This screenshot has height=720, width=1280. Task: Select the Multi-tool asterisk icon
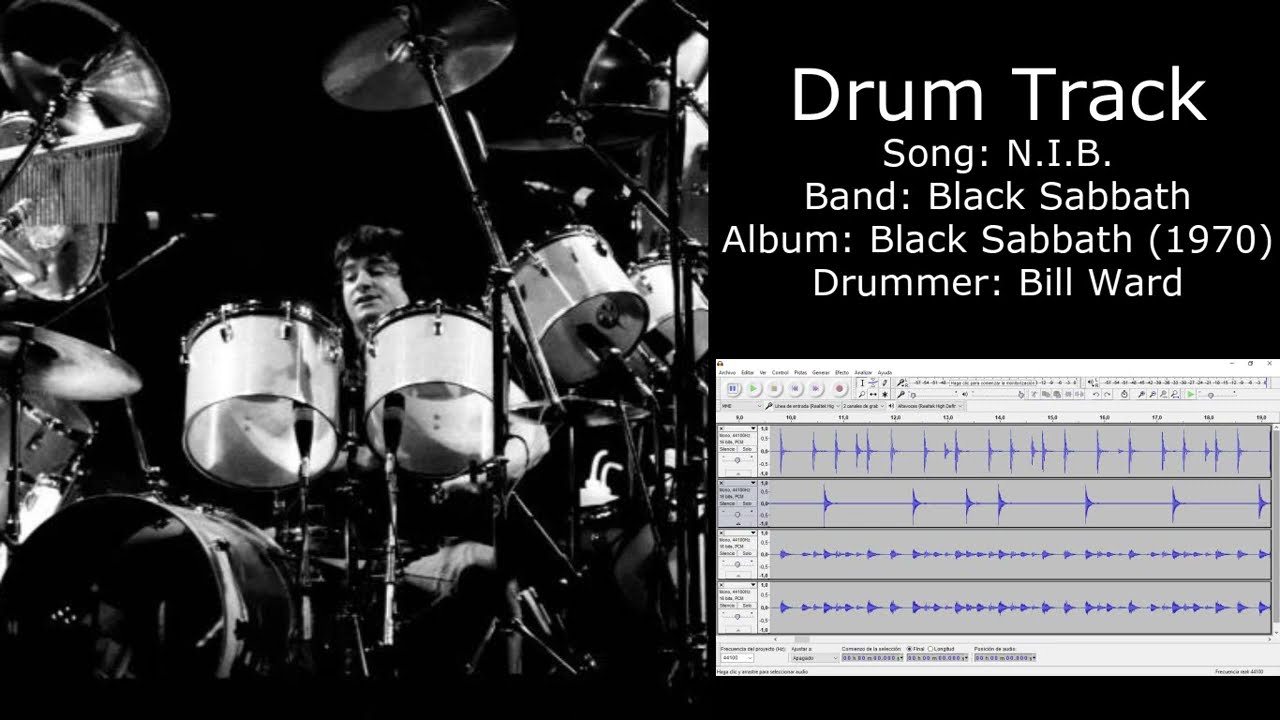point(885,394)
